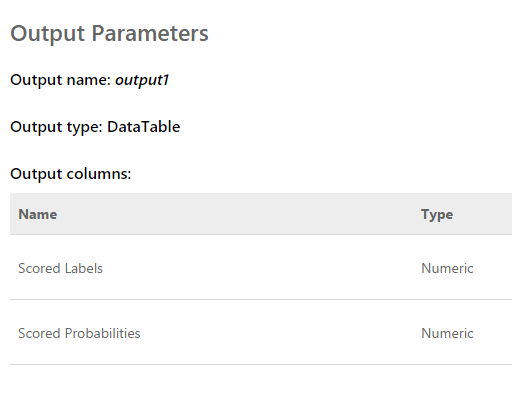
Task: Click the Output columns label
Action: coord(71,174)
